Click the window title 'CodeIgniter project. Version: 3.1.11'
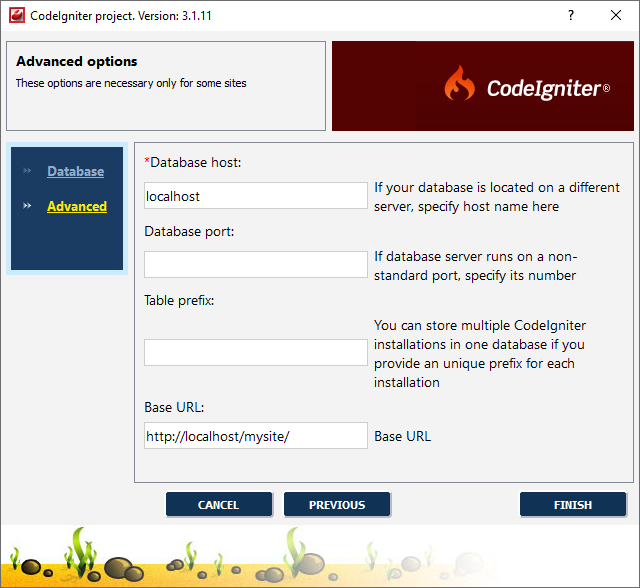The image size is (640, 588). point(121,16)
